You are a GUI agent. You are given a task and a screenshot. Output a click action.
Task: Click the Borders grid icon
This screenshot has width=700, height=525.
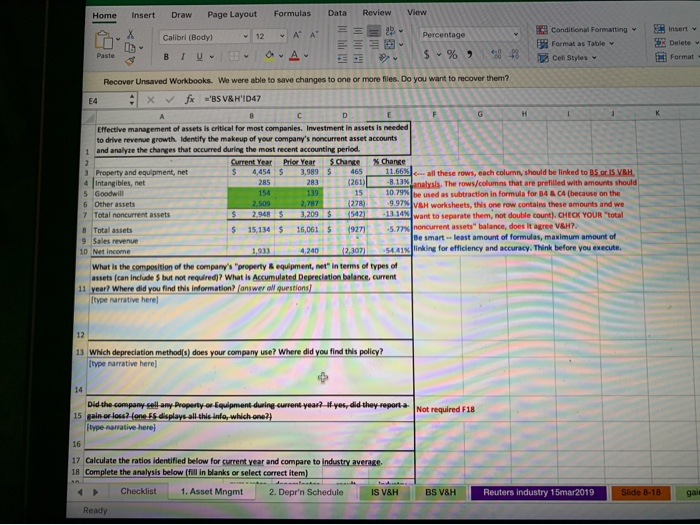click(x=234, y=56)
